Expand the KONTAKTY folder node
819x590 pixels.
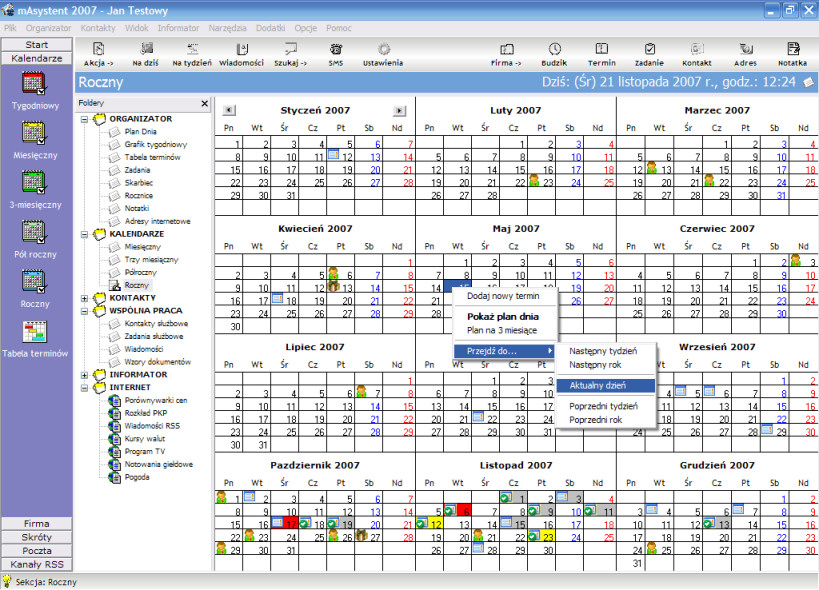pos(84,298)
